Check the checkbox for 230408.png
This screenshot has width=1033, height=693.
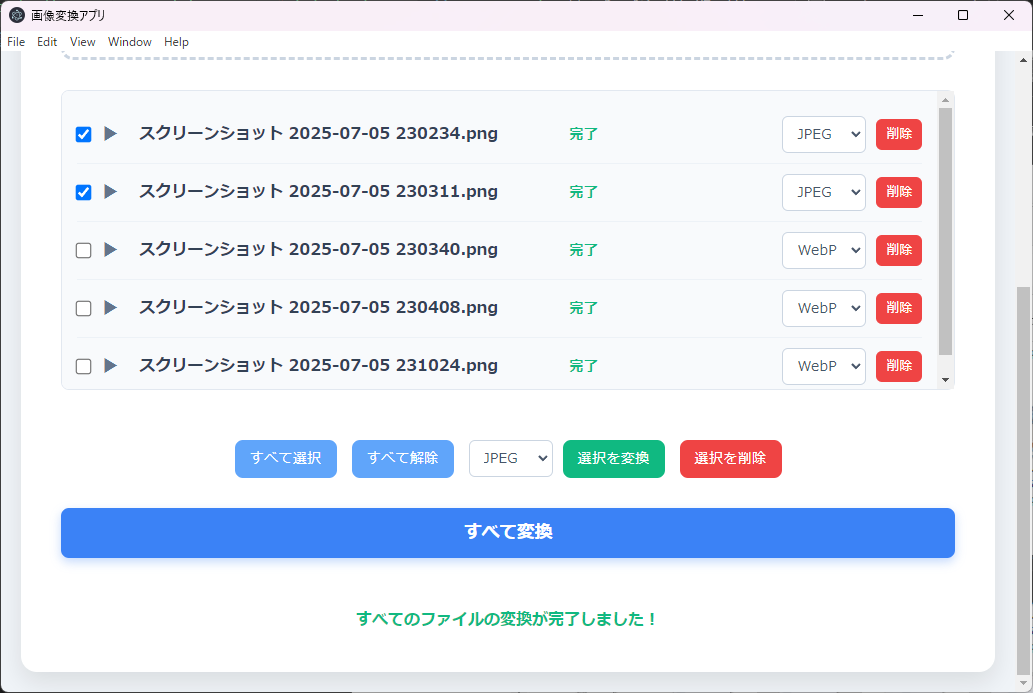(84, 308)
